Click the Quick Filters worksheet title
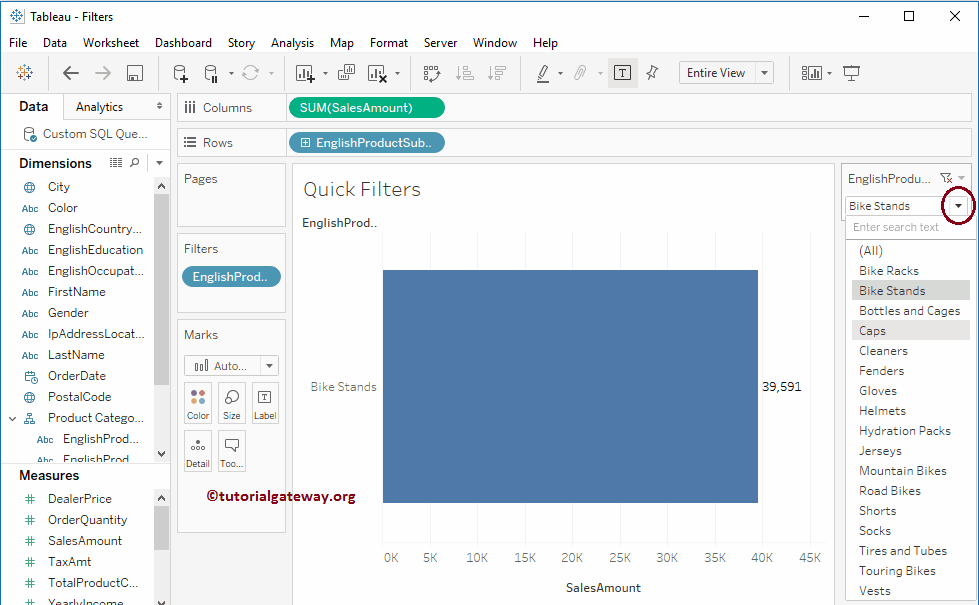 click(362, 189)
